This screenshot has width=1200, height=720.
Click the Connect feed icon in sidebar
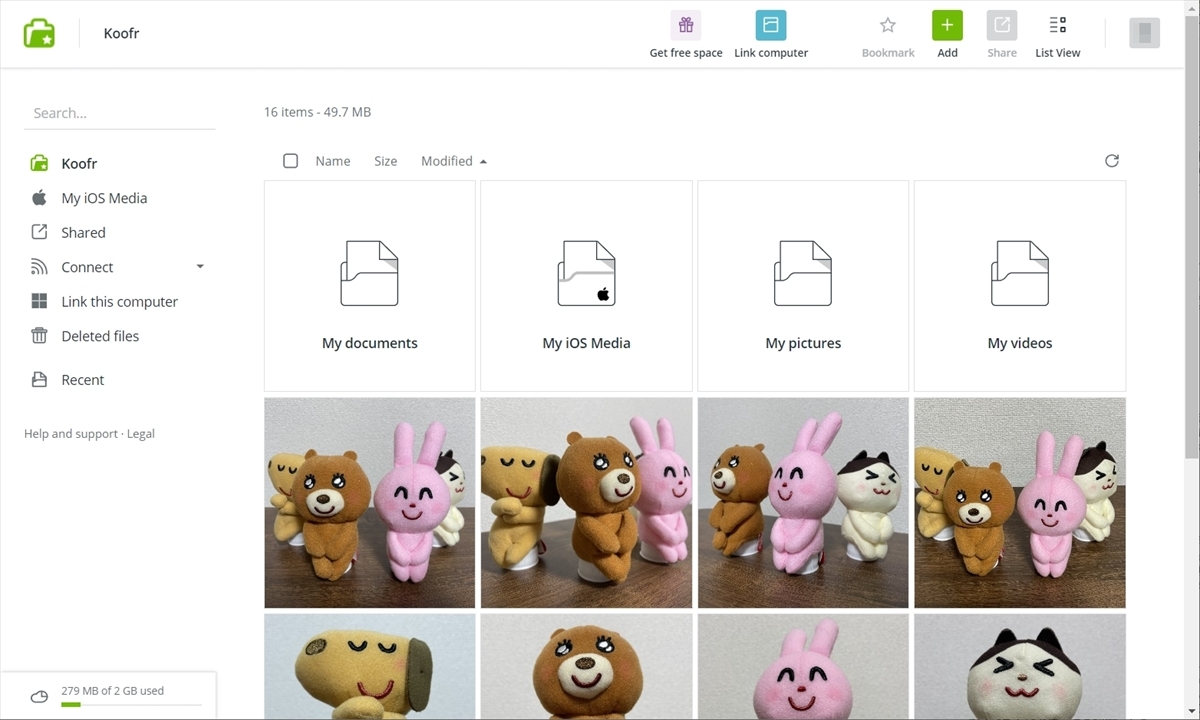coord(39,267)
